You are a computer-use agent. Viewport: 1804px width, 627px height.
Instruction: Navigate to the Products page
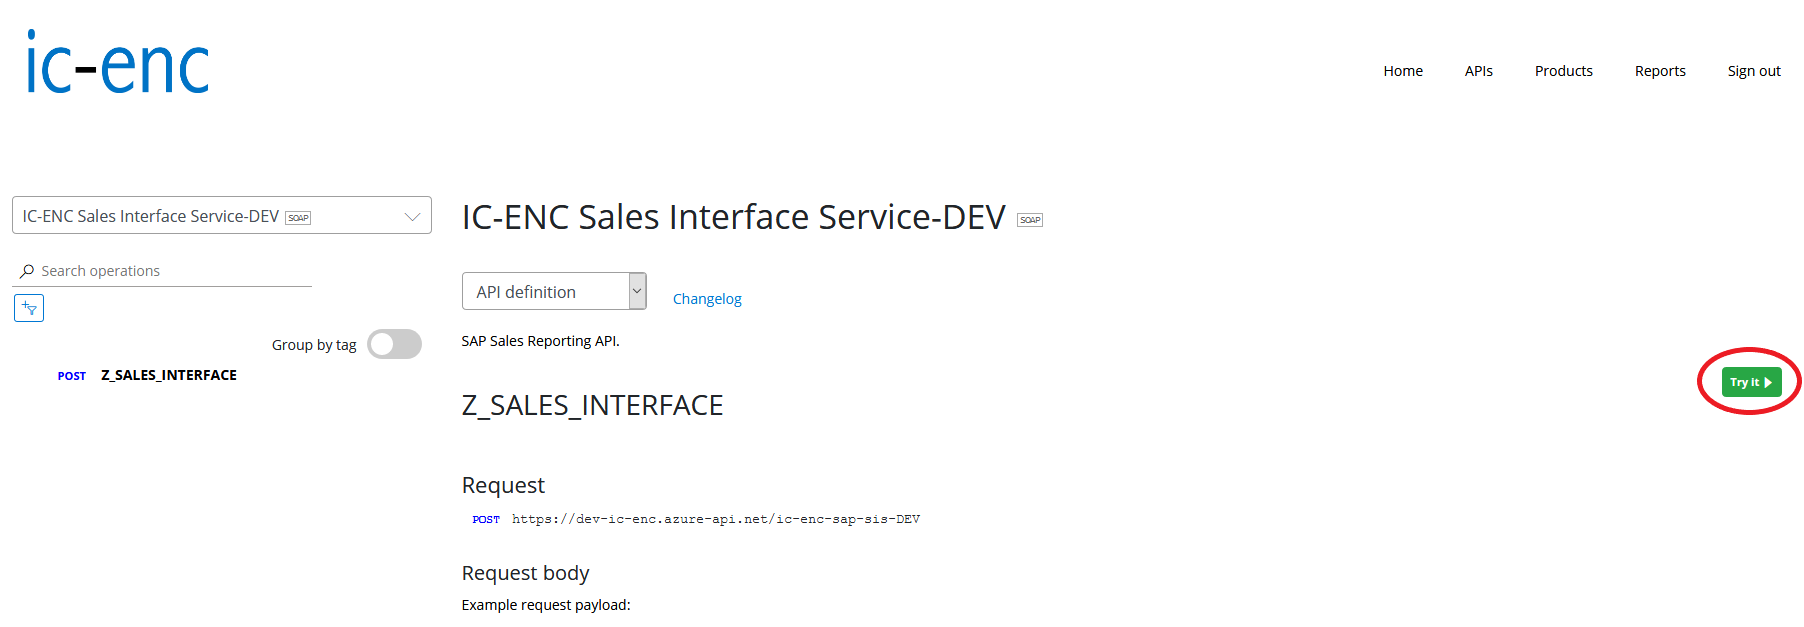click(1563, 71)
